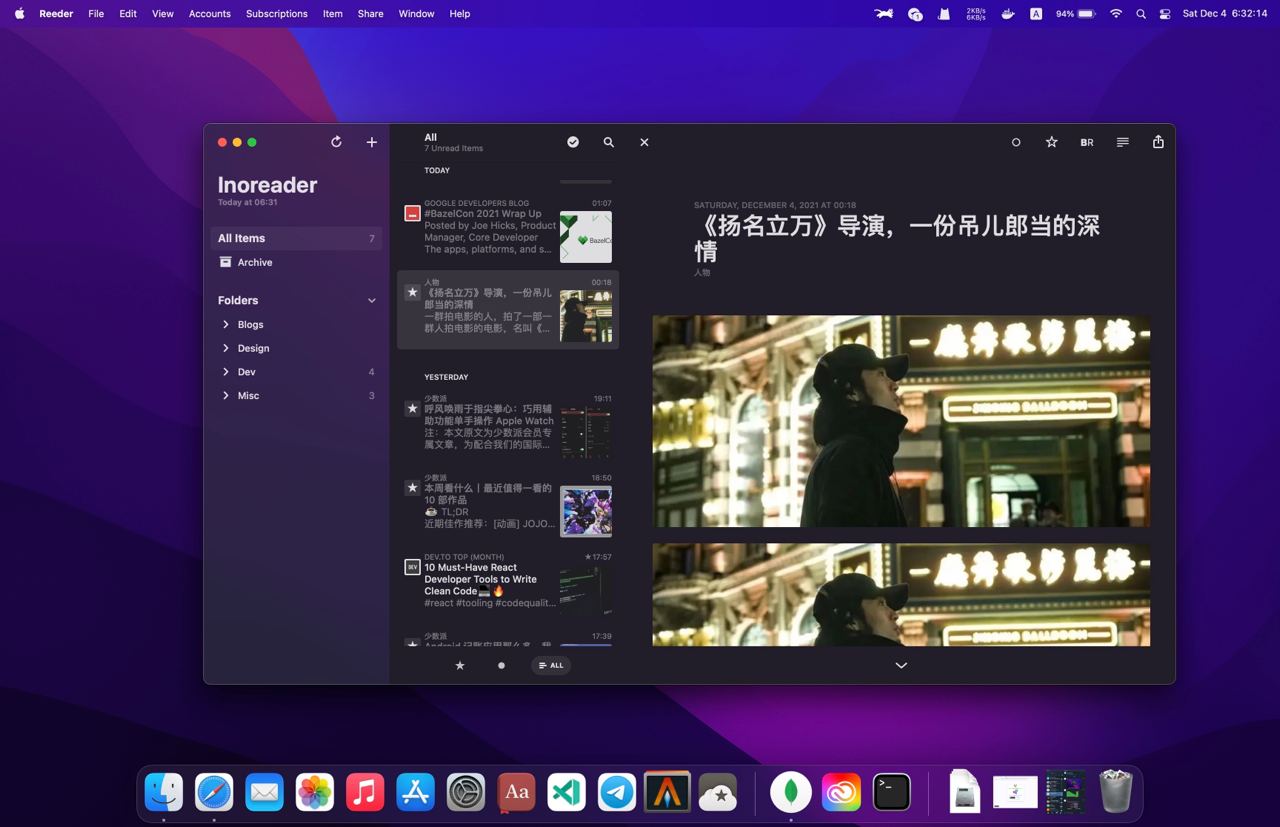Add a new subscription with the plus icon
This screenshot has height=827, width=1280.
pos(371,141)
